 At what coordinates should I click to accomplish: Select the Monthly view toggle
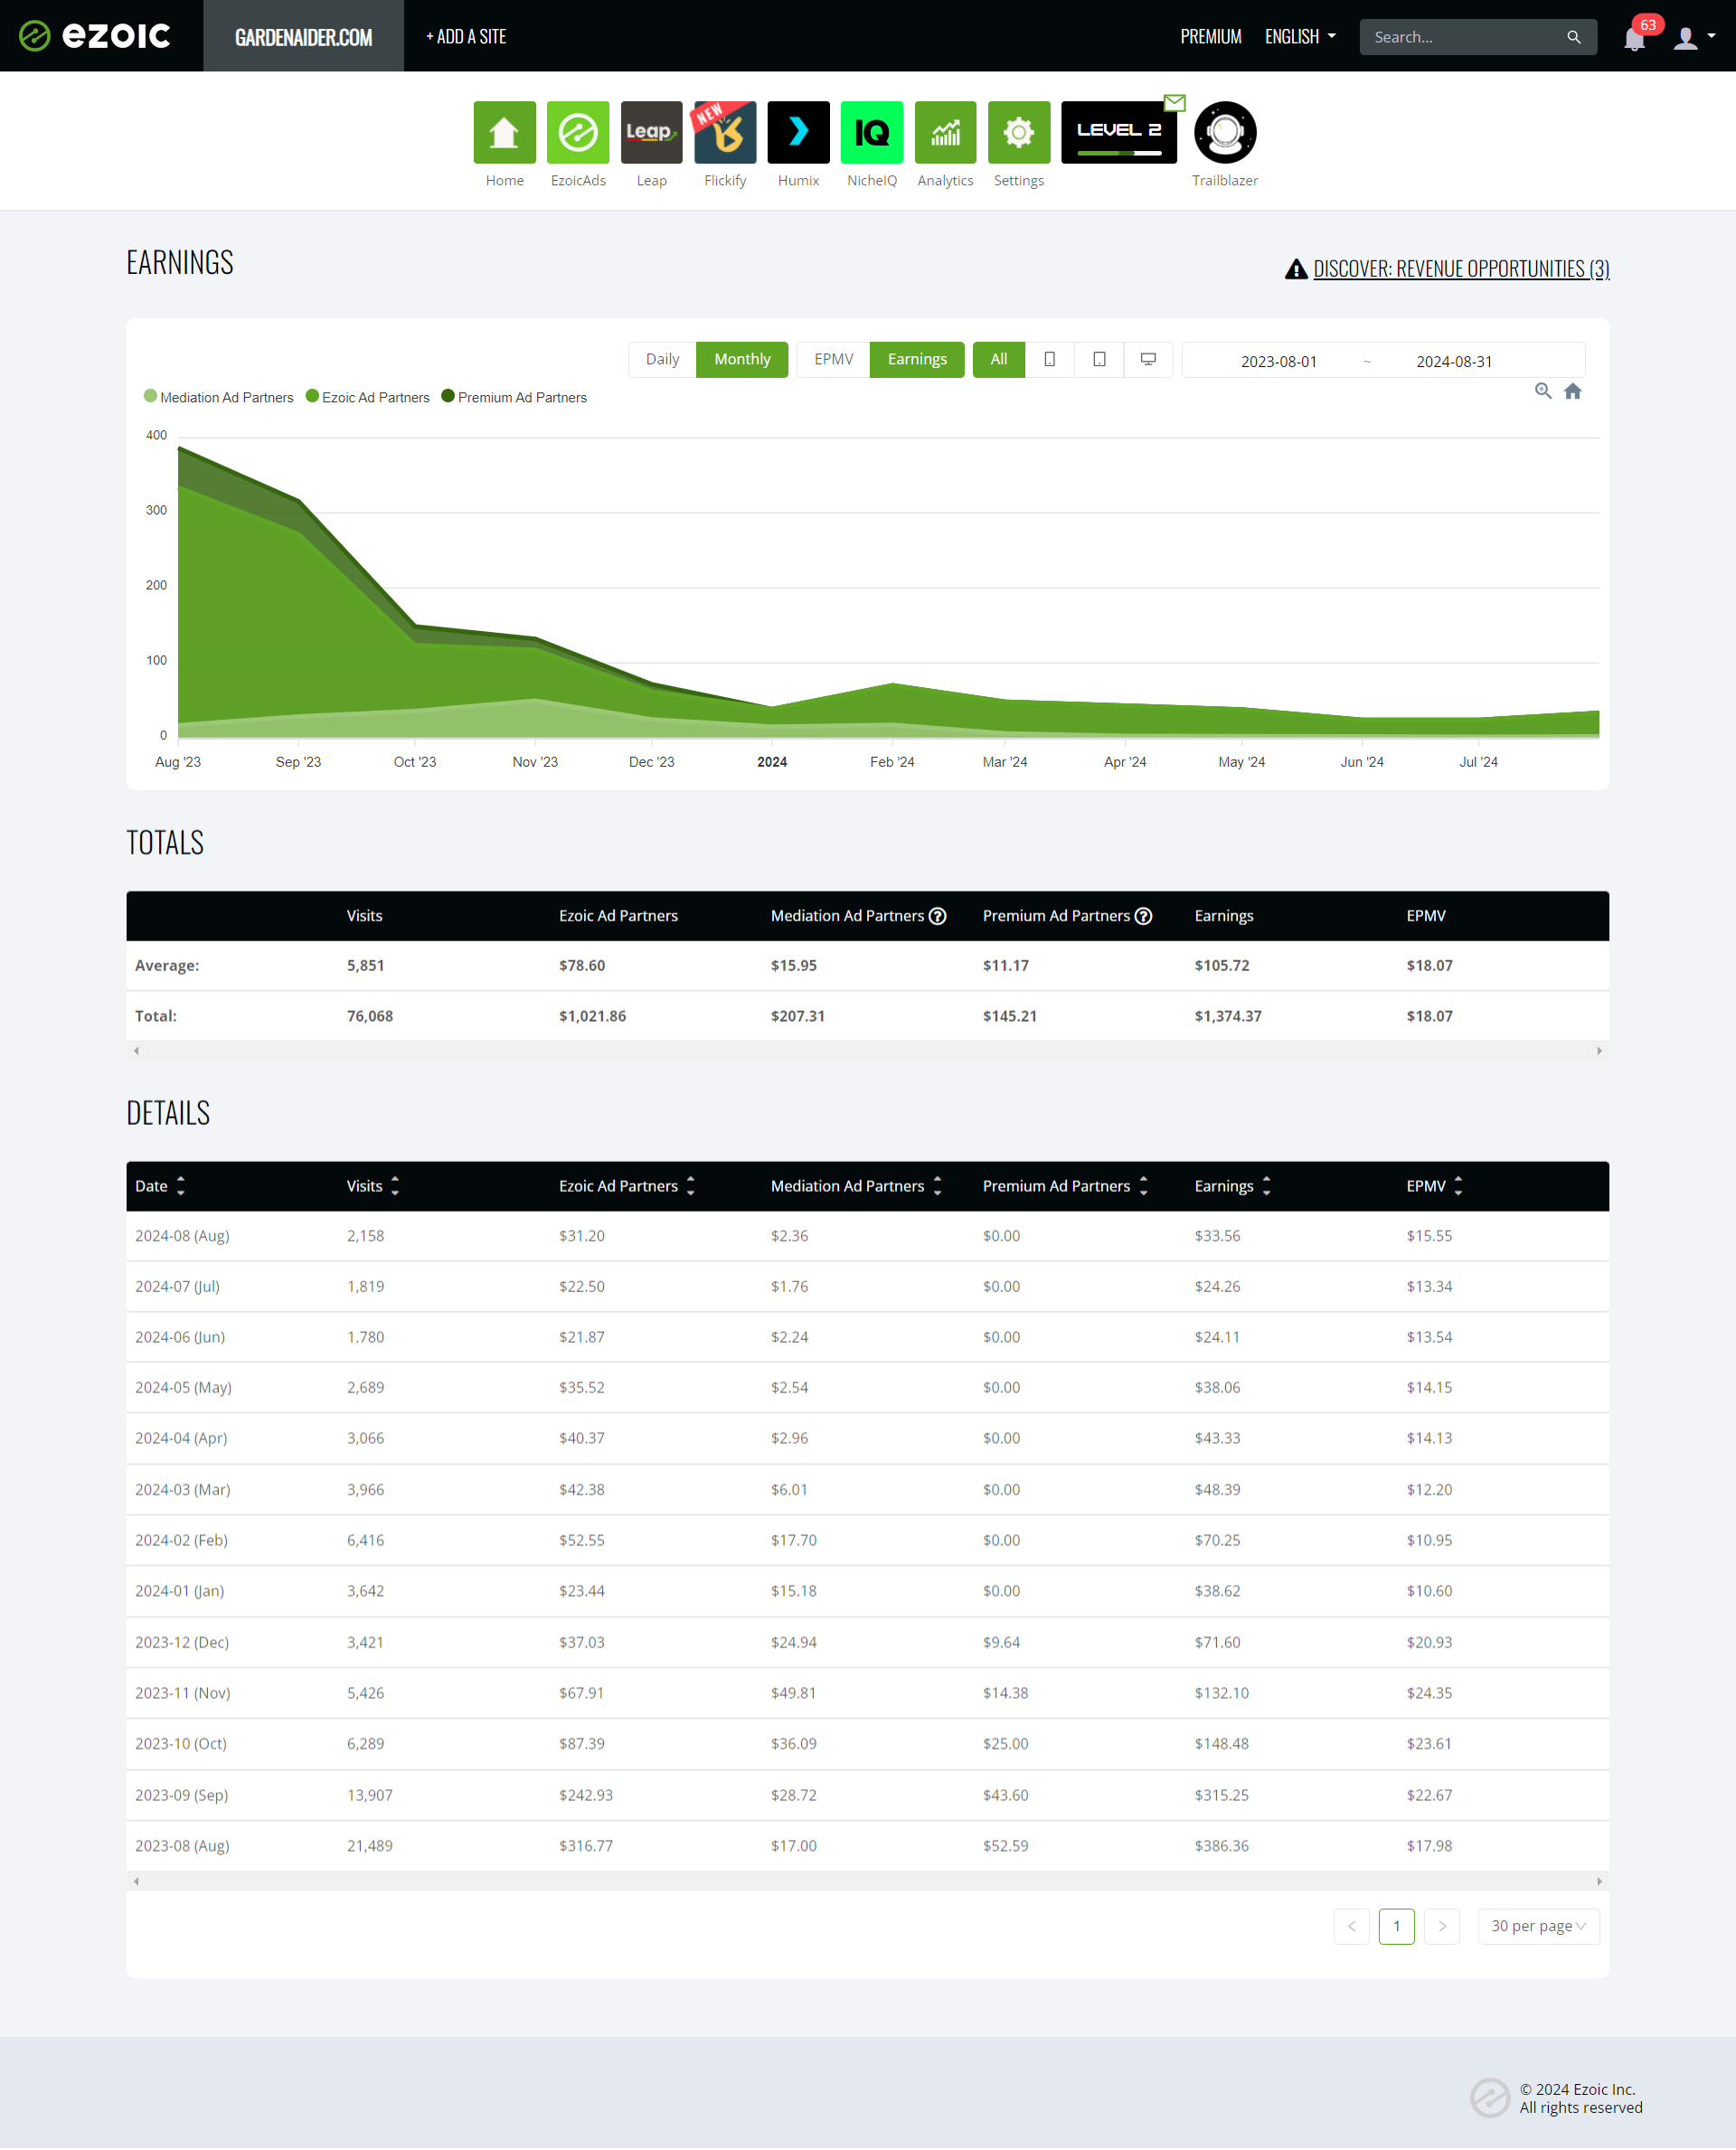tap(742, 360)
